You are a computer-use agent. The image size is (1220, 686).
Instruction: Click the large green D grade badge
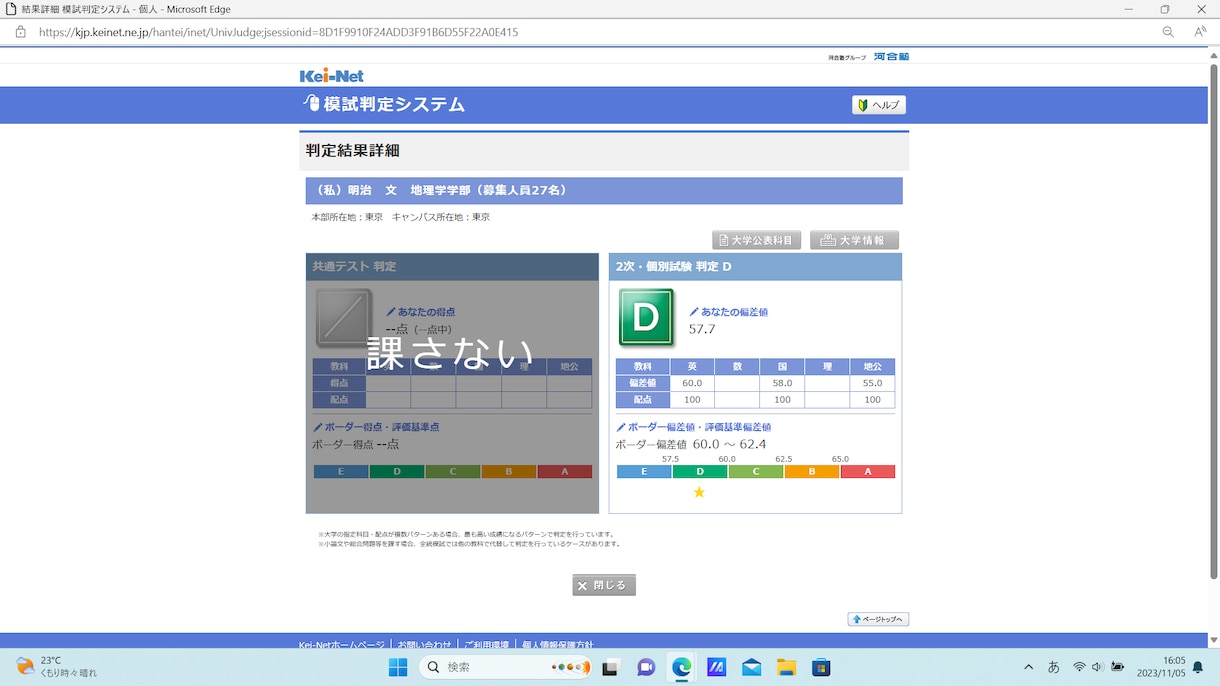point(646,318)
